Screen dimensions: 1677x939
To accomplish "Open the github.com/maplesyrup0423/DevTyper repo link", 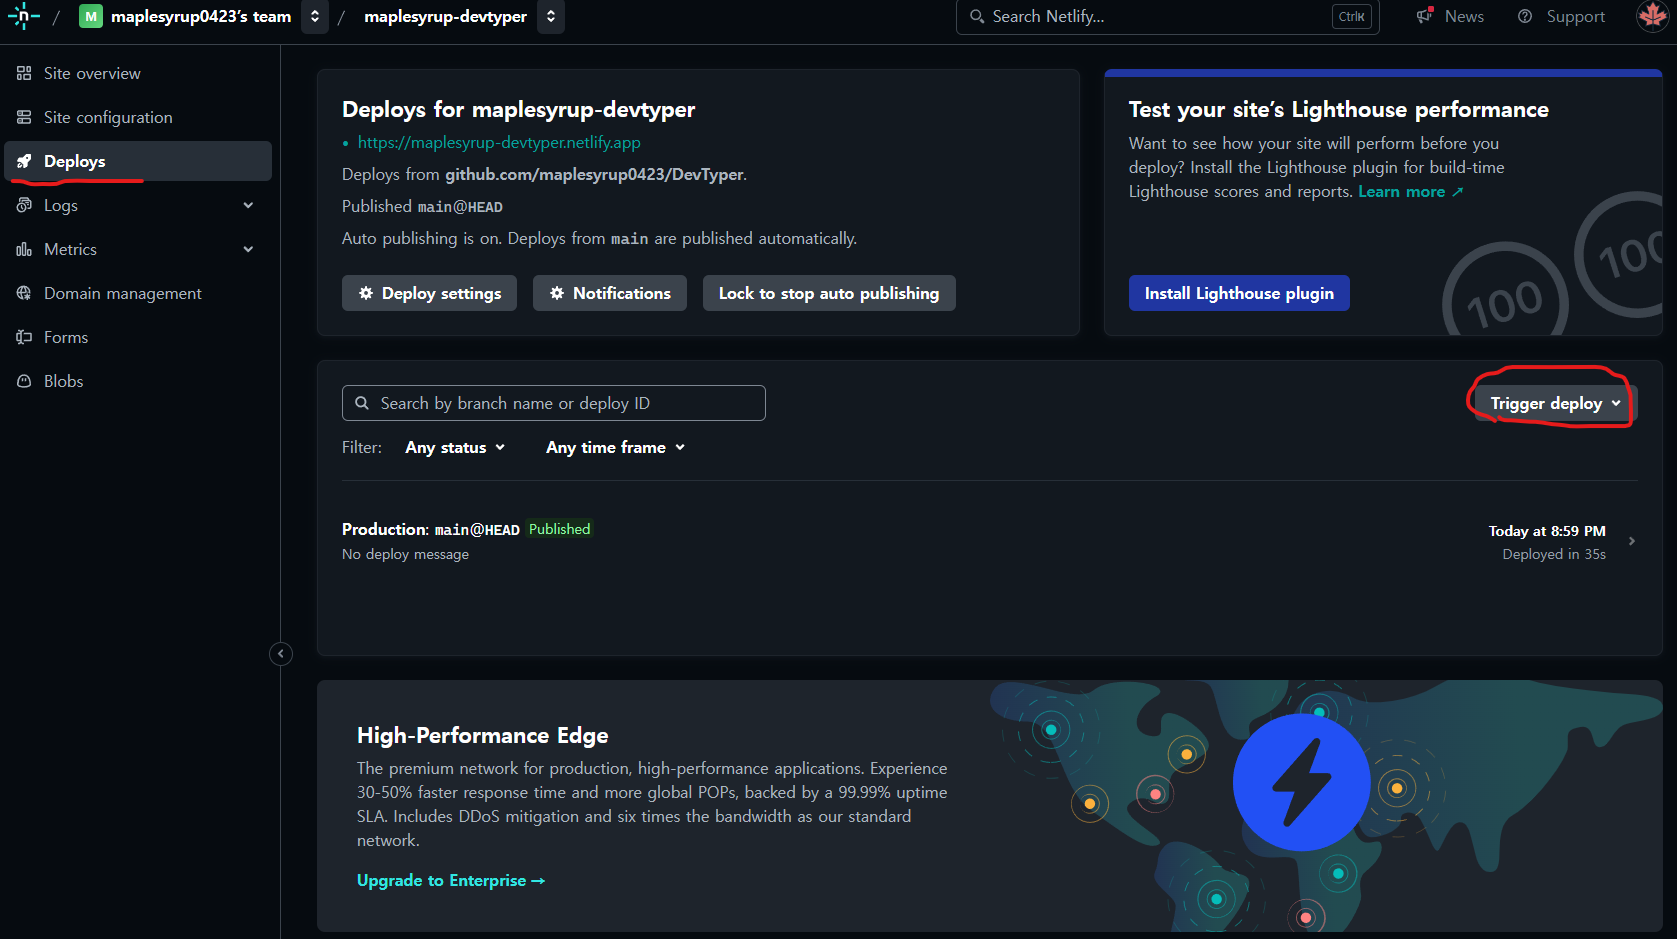I will (594, 174).
